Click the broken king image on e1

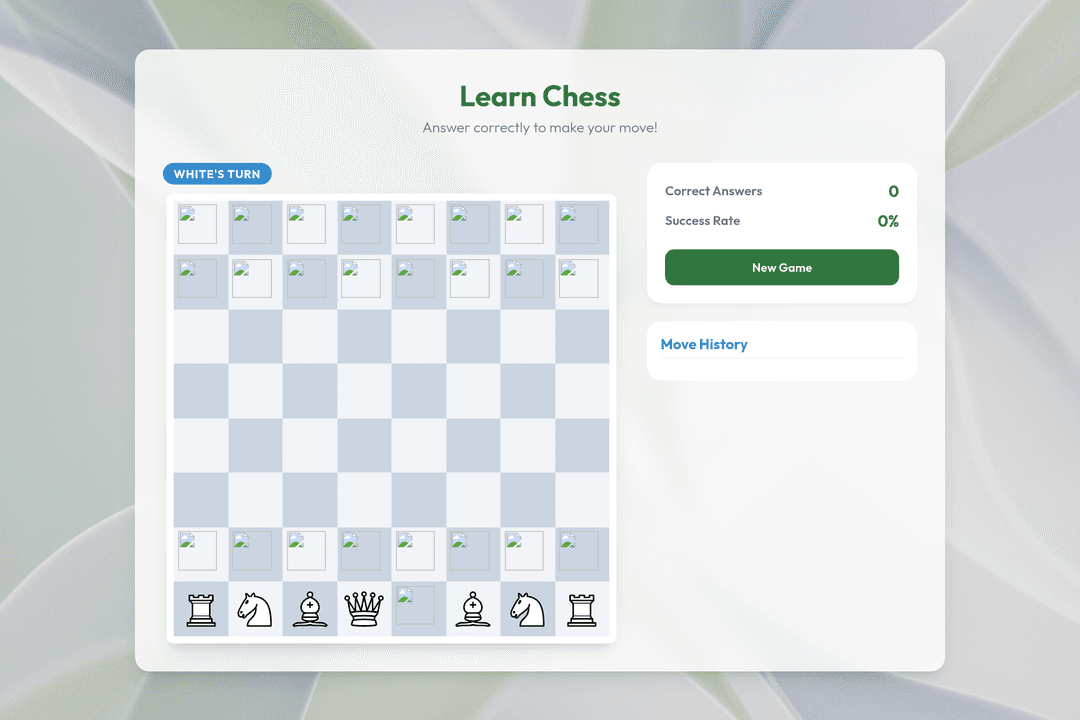tap(415, 606)
